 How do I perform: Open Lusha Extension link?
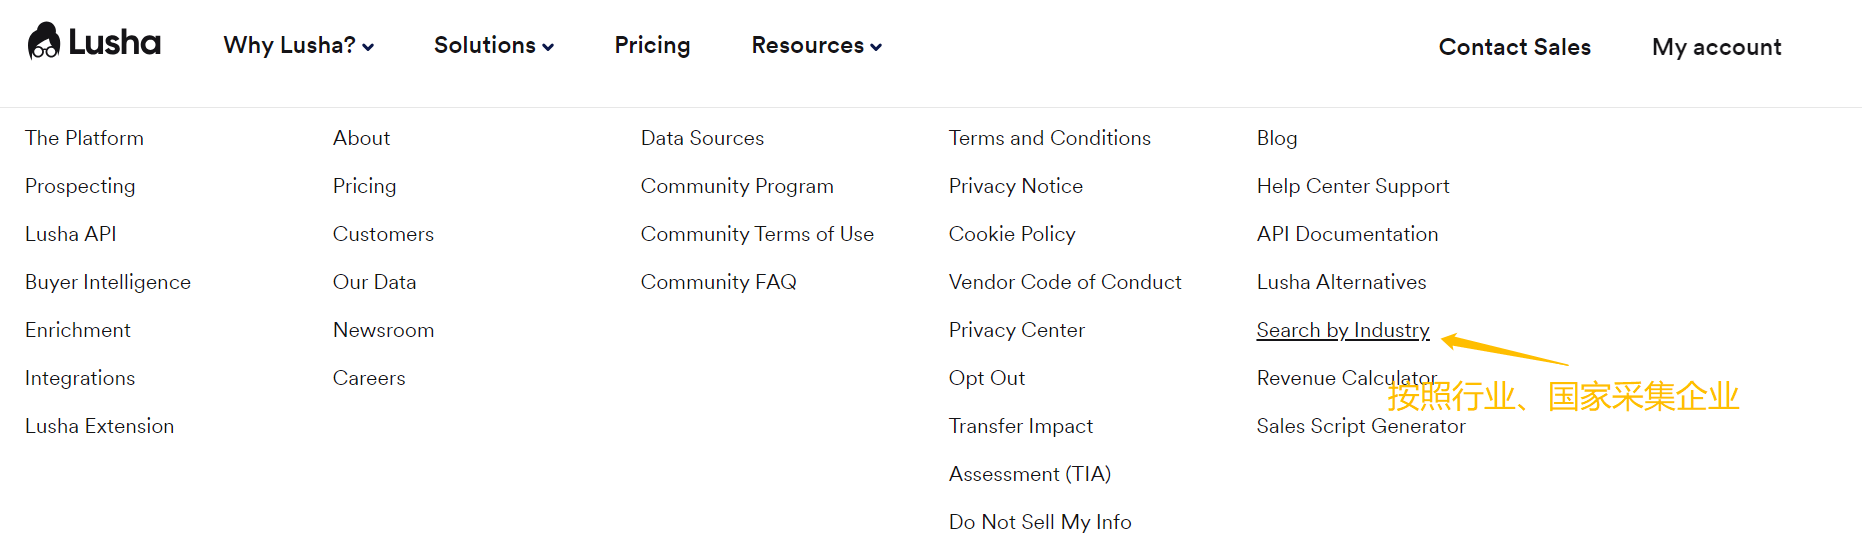[100, 426]
